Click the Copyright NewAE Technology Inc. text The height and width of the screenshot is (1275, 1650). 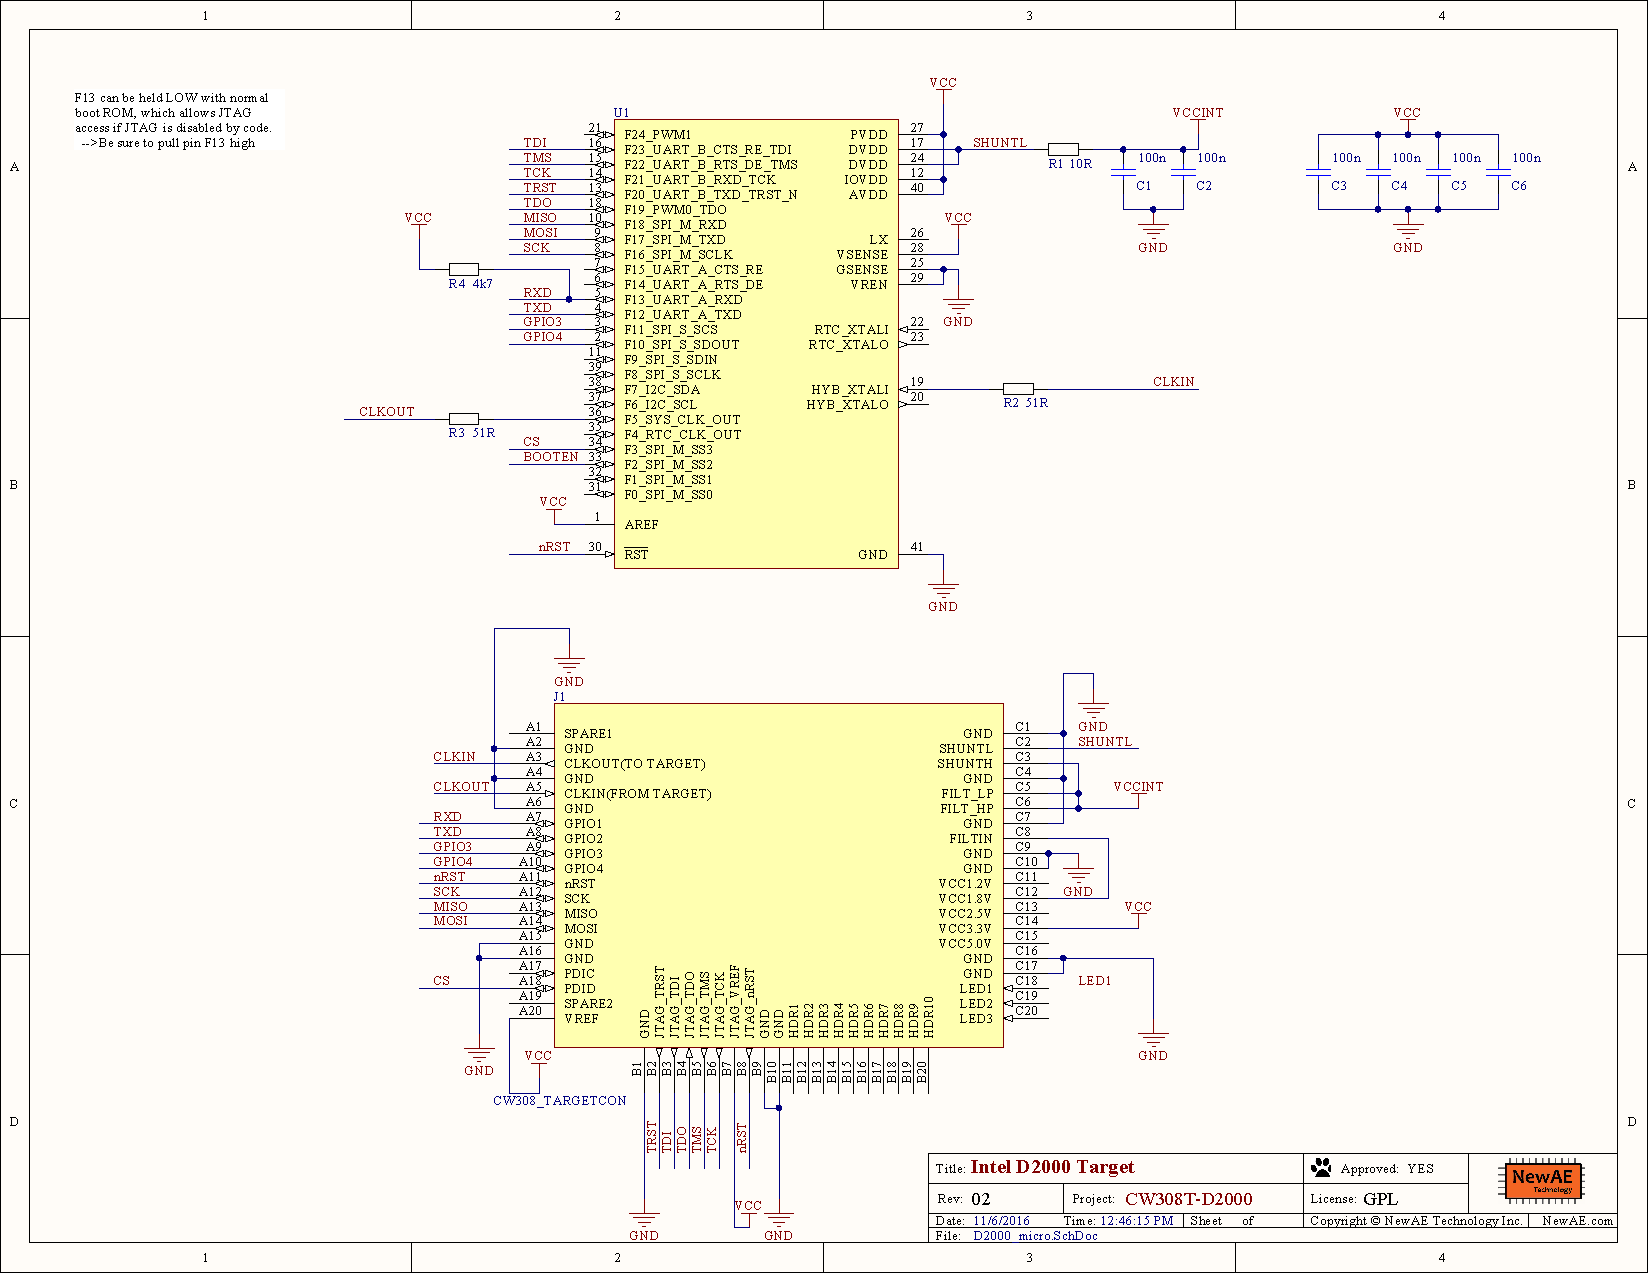[1416, 1221]
